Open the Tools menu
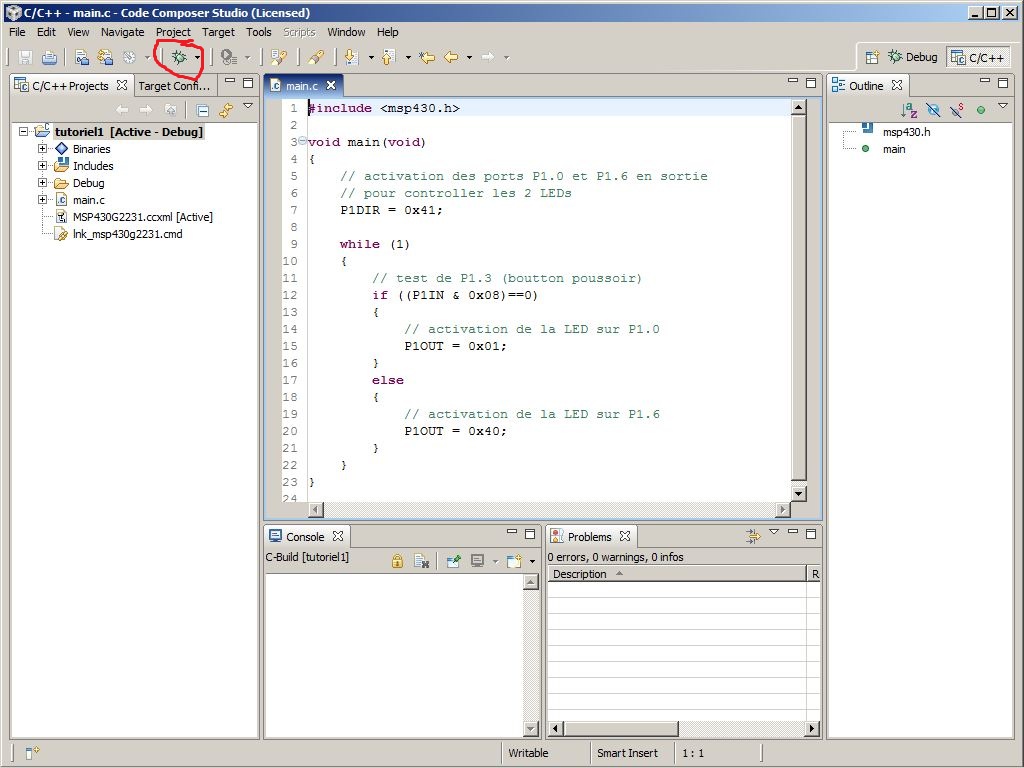Screen dimensions: 1024x768 click(x=259, y=32)
